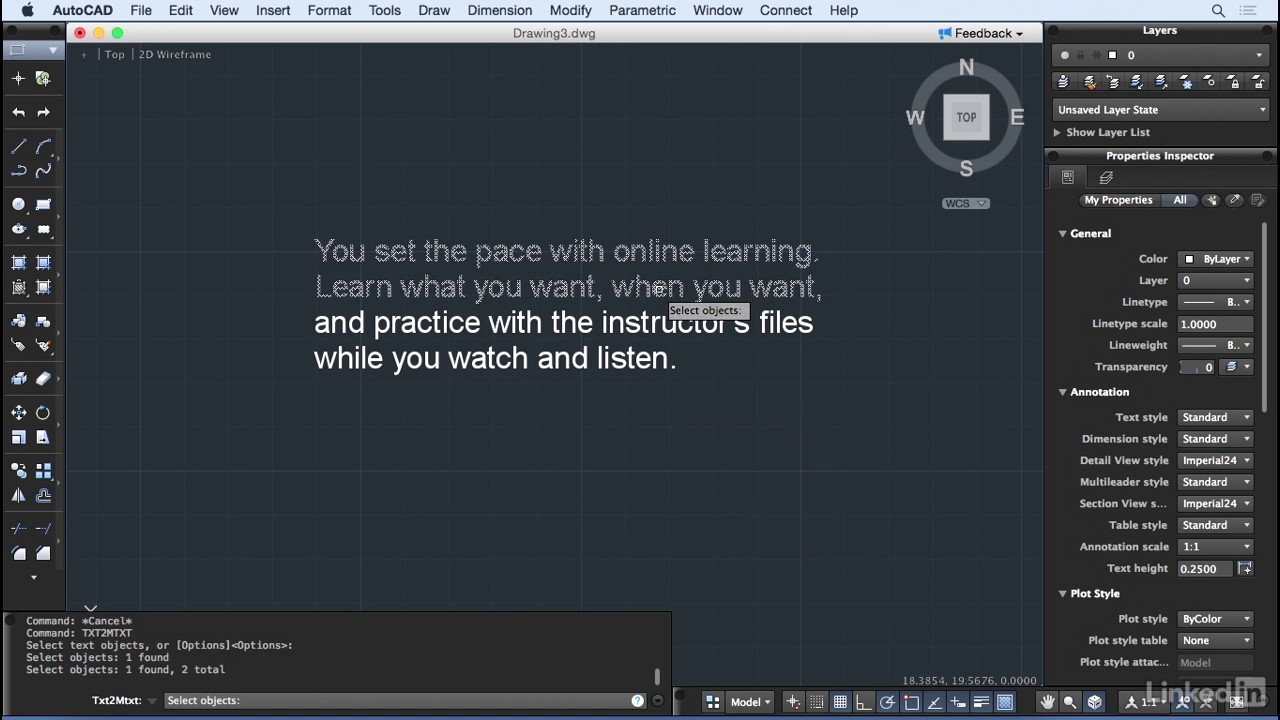The width and height of the screenshot is (1280, 720).
Task: Open the Insert menu
Action: [x=273, y=10]
